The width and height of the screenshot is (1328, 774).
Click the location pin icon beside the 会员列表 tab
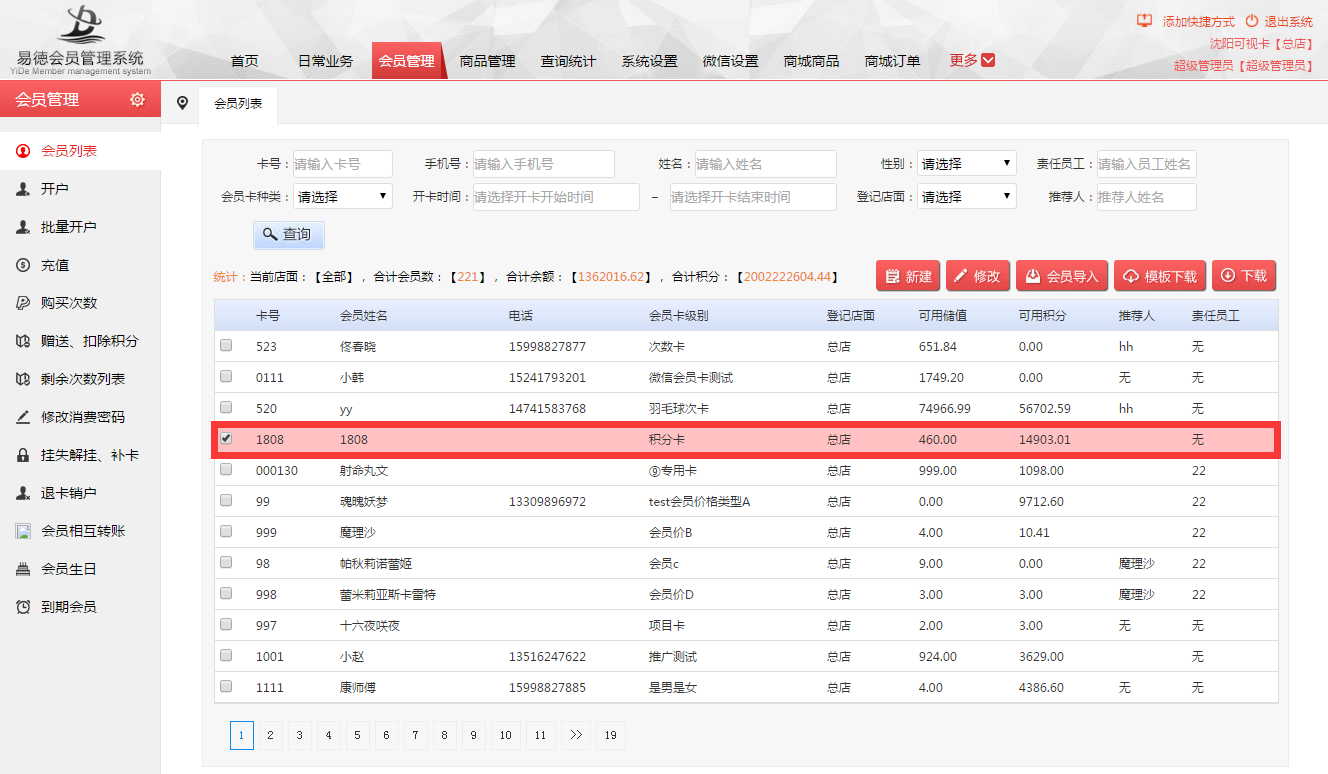pyautogui.click(x=182, y=103)
